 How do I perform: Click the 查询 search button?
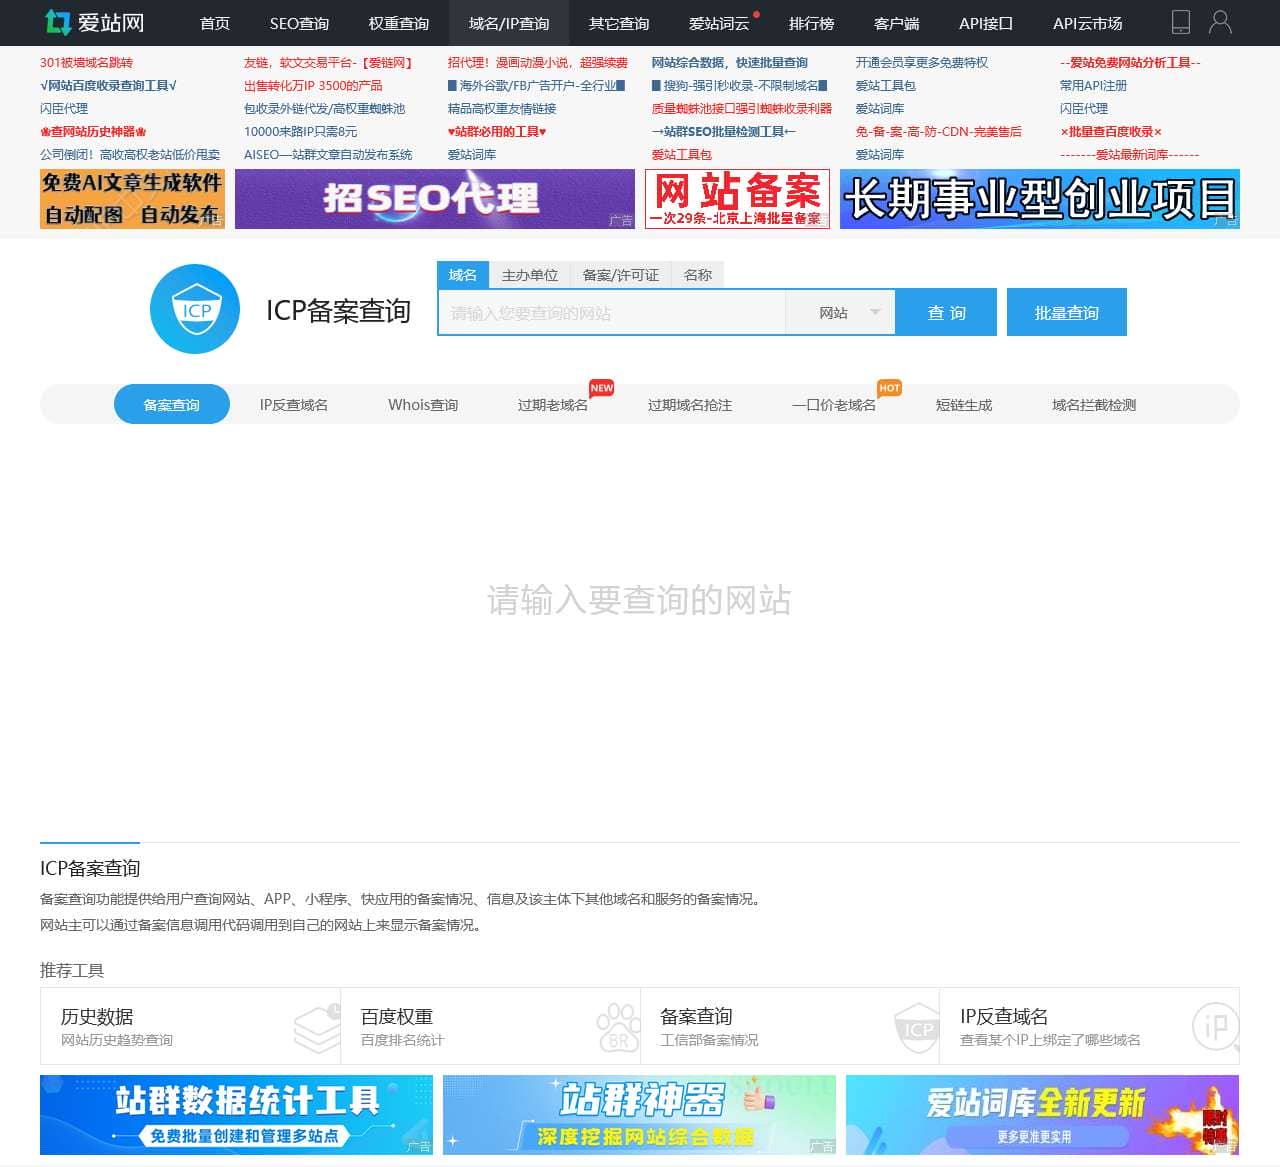(946, 312)
